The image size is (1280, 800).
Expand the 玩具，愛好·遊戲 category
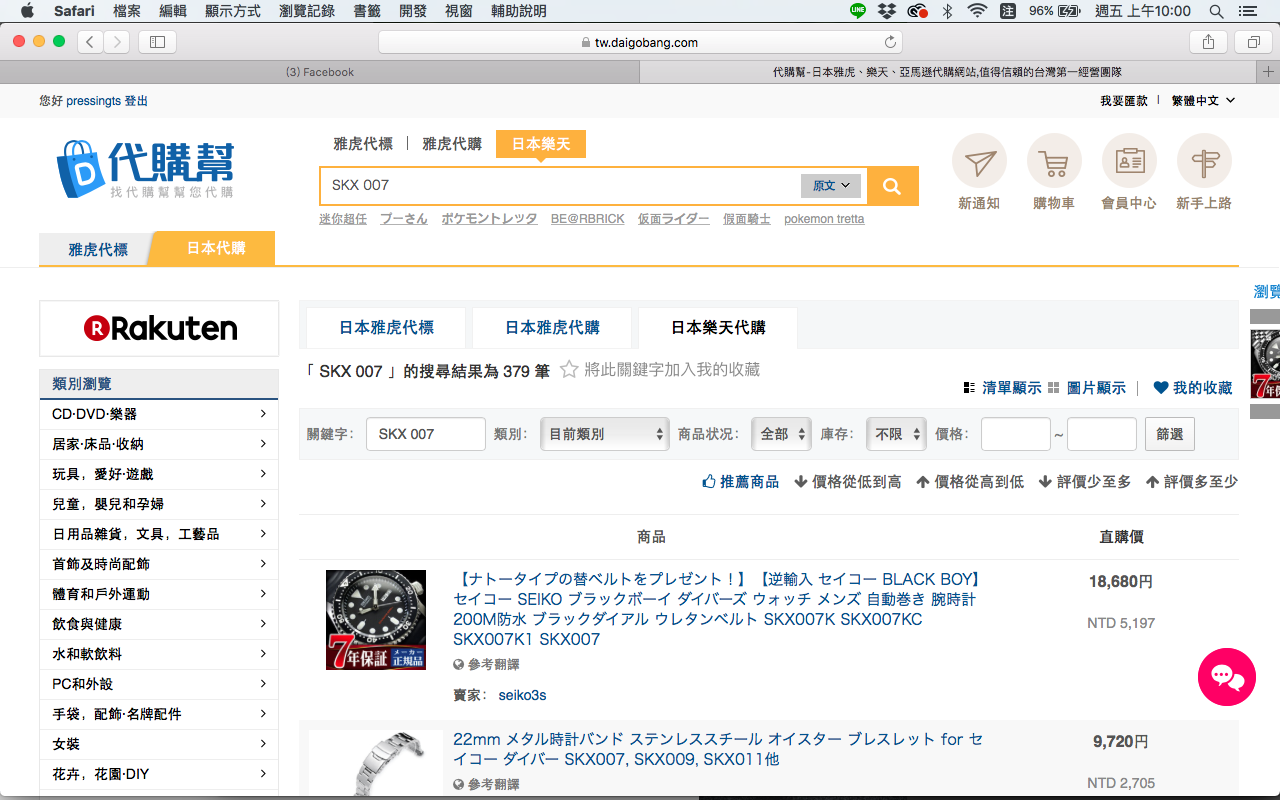[x=159, y=474]
